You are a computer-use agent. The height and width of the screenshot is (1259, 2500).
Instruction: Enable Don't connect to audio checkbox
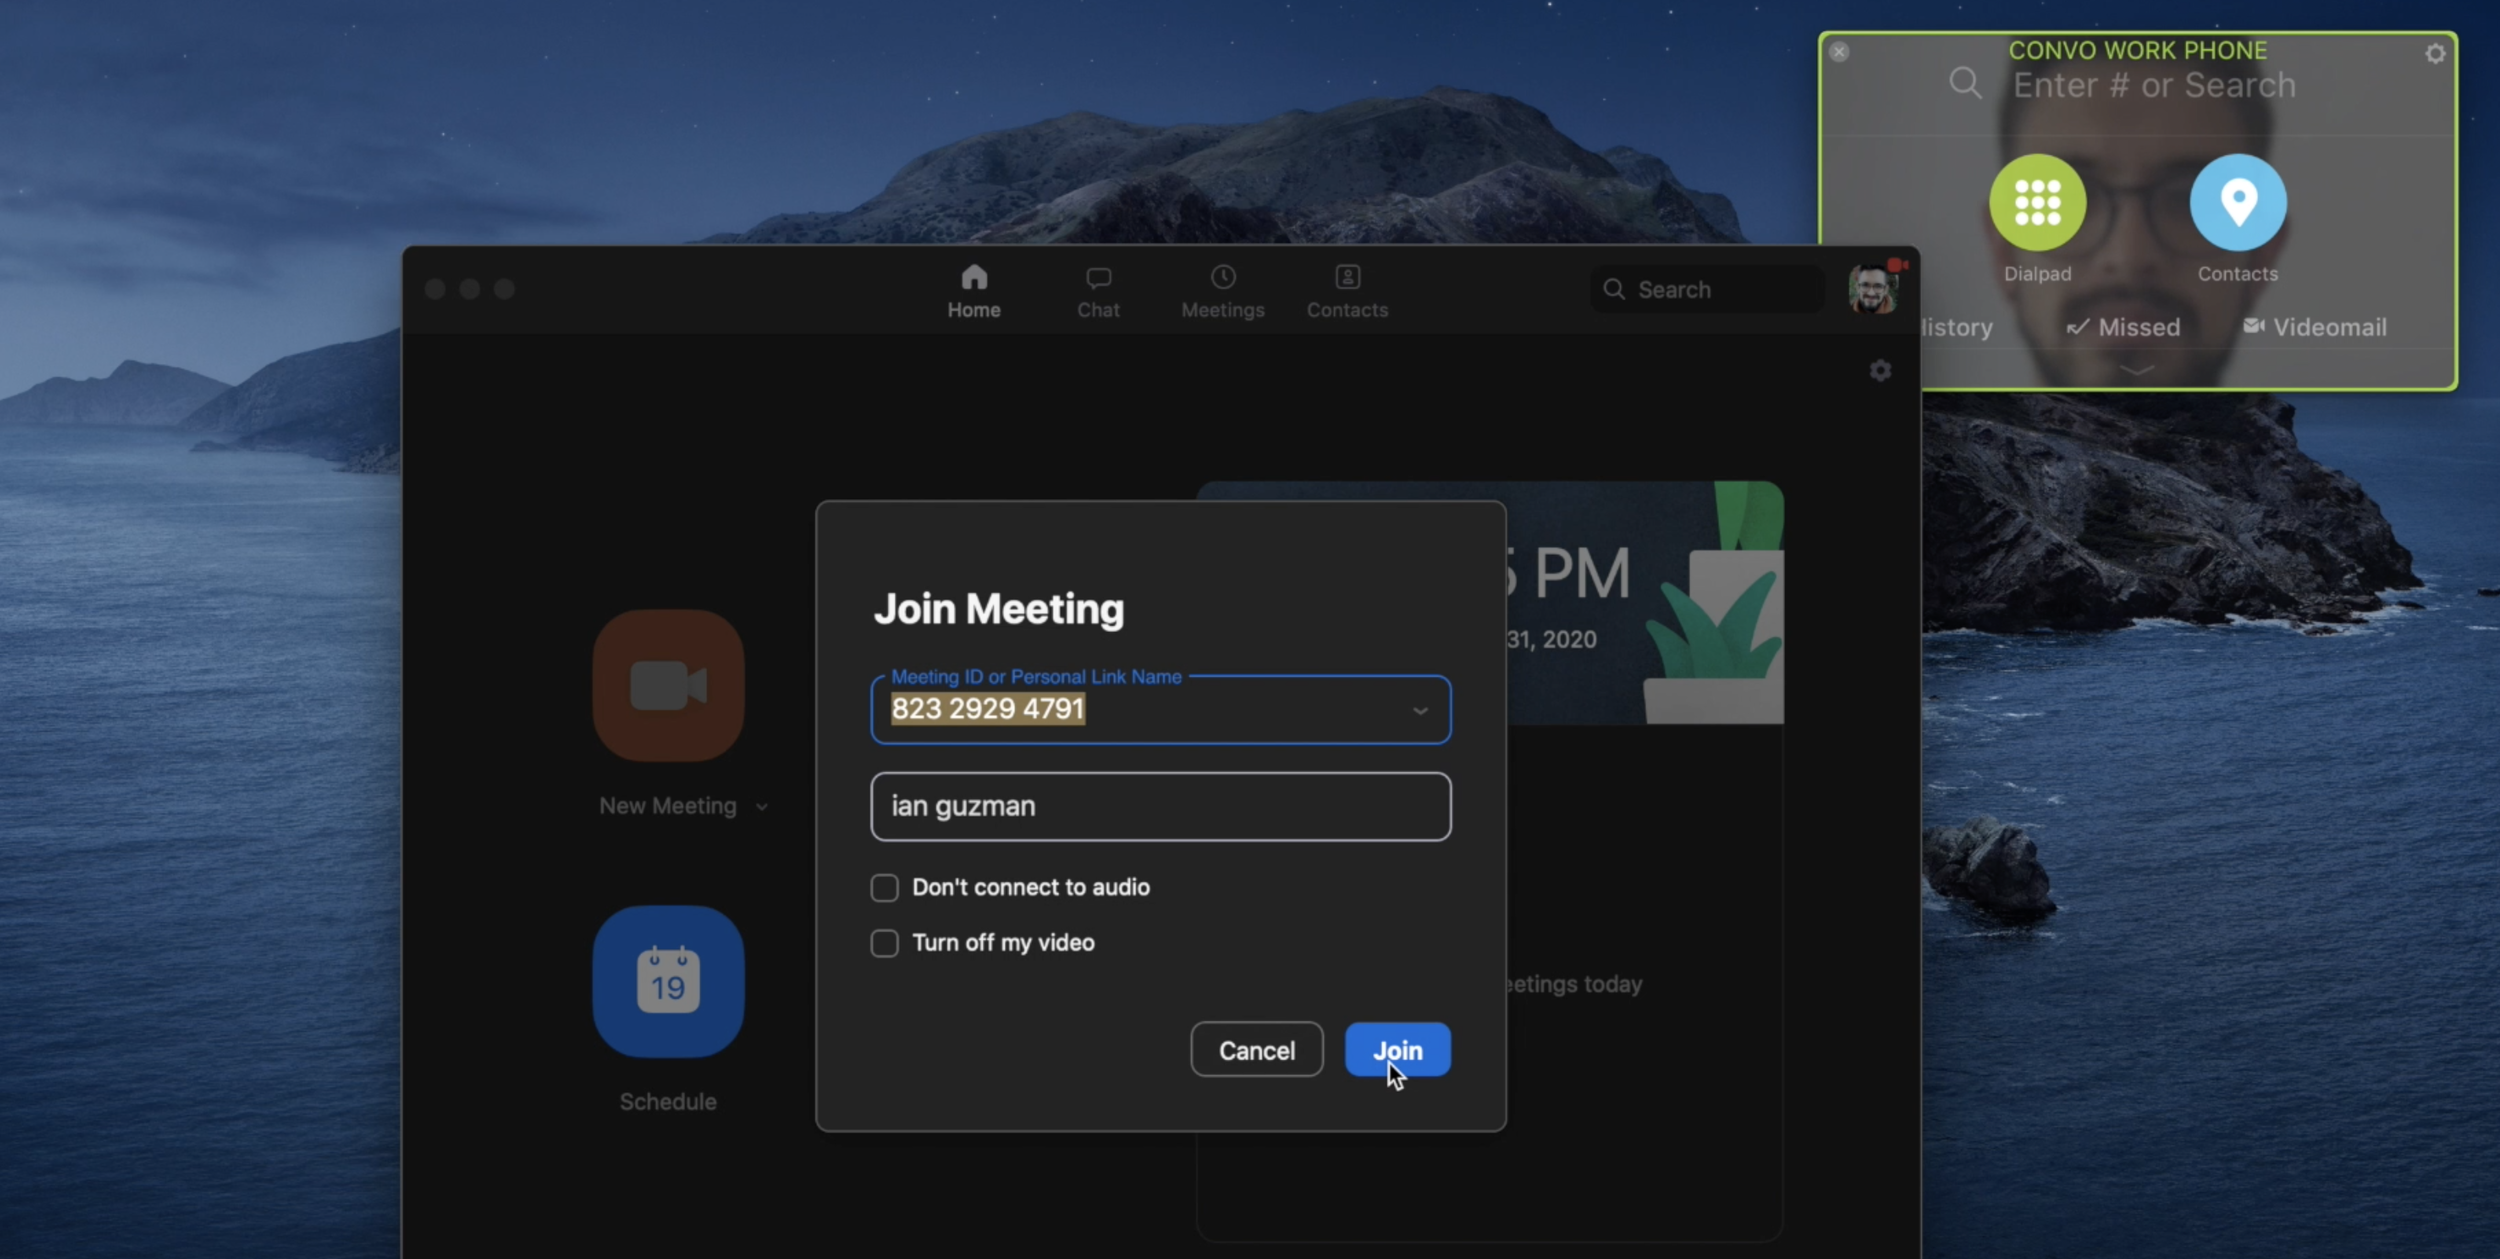click(884, 887)
